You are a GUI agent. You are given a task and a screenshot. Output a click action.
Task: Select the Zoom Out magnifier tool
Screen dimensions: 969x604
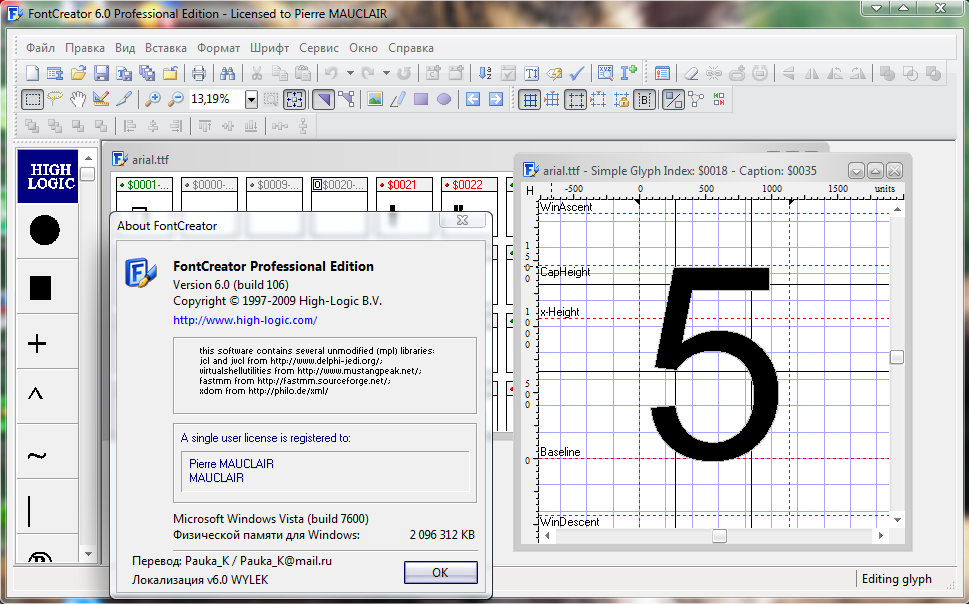(176, 99)
